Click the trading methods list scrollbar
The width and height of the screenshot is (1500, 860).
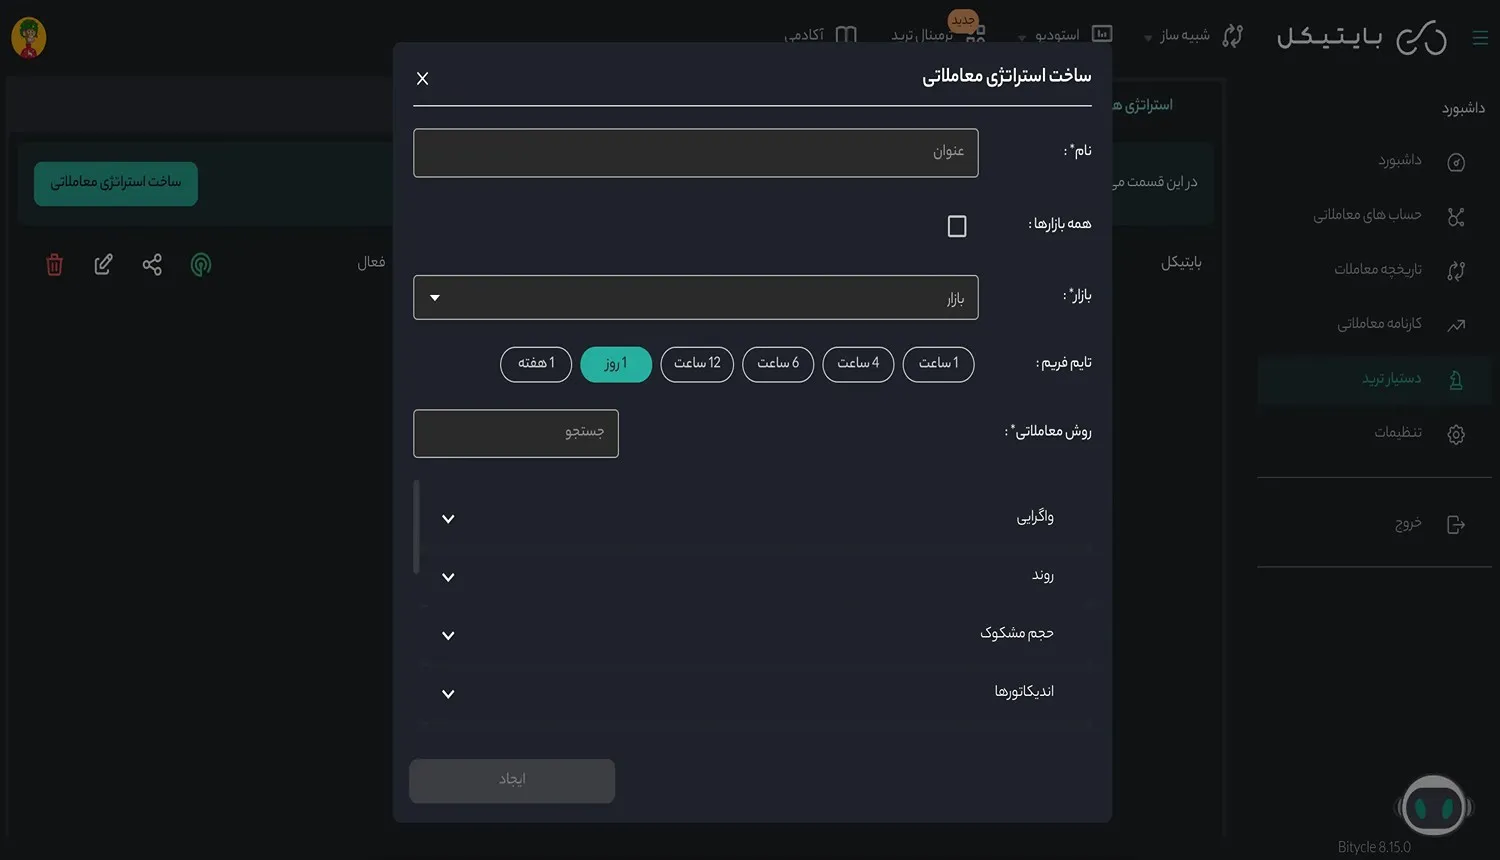click(x=416, y=527)
